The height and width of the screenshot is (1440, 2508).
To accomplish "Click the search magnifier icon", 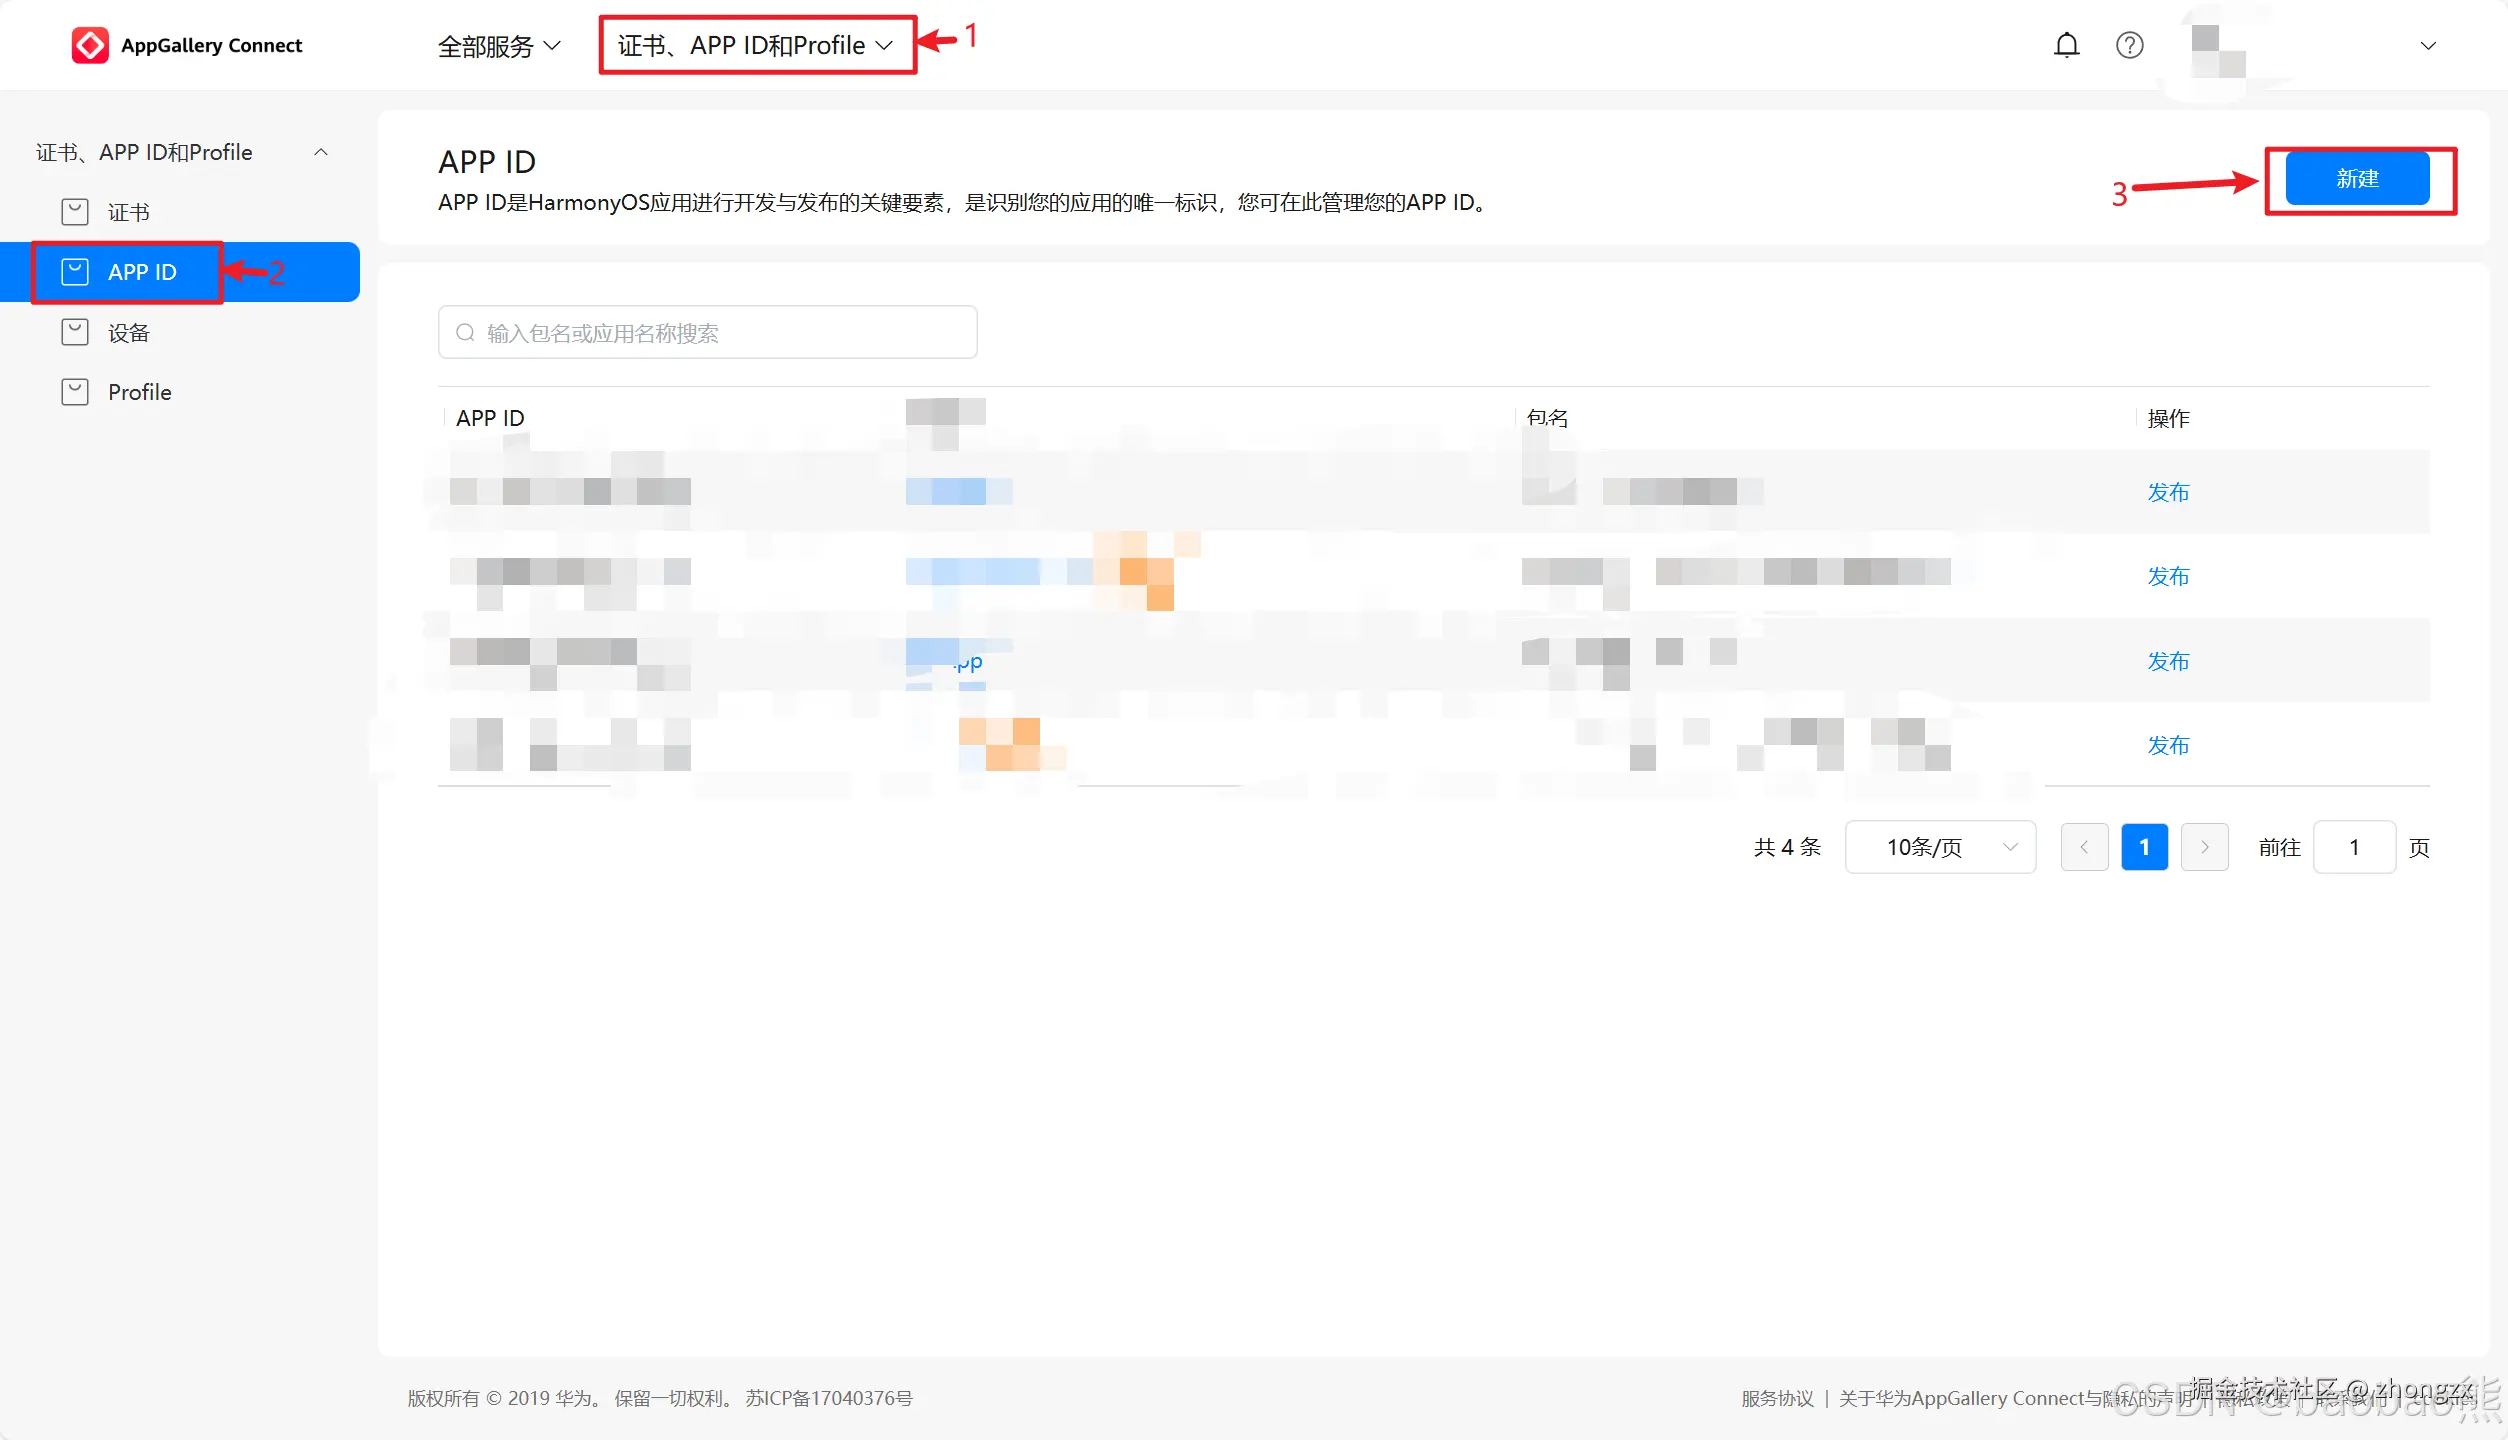I will coord(465,332).
